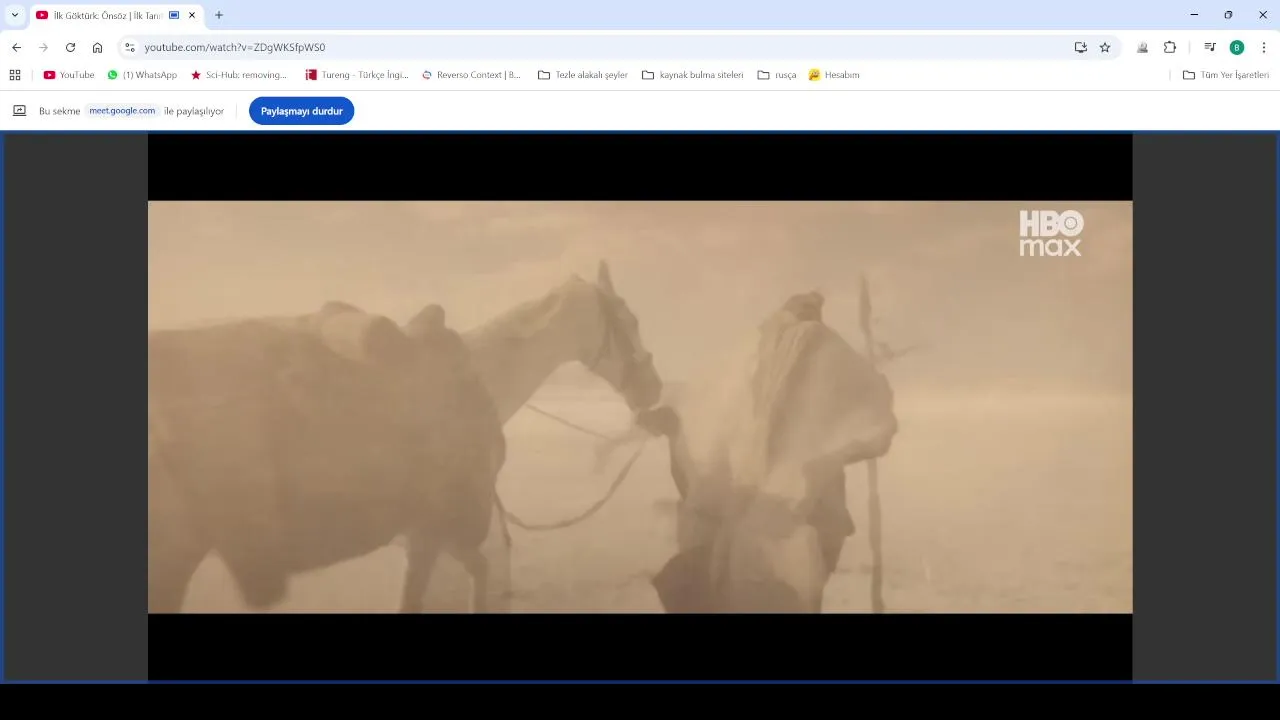Click Paylaşmayı durdur button

301,111
